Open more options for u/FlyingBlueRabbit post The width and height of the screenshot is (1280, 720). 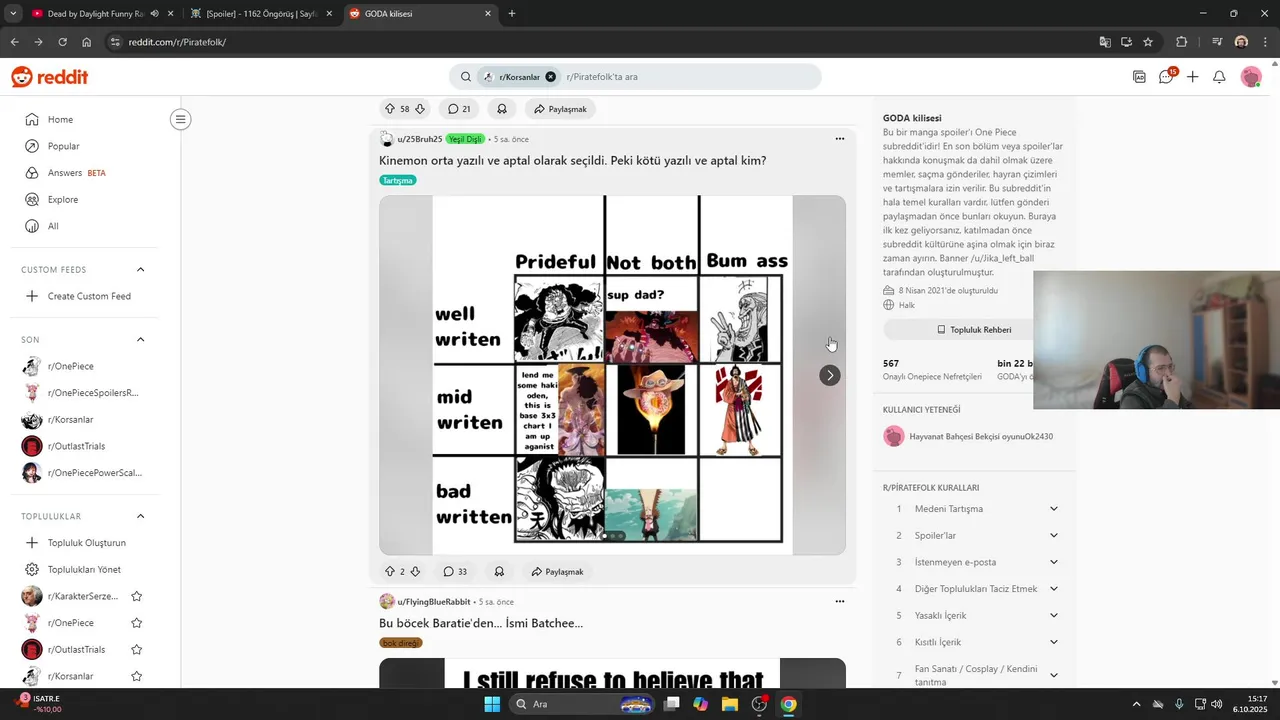click(x=840, y=602)
